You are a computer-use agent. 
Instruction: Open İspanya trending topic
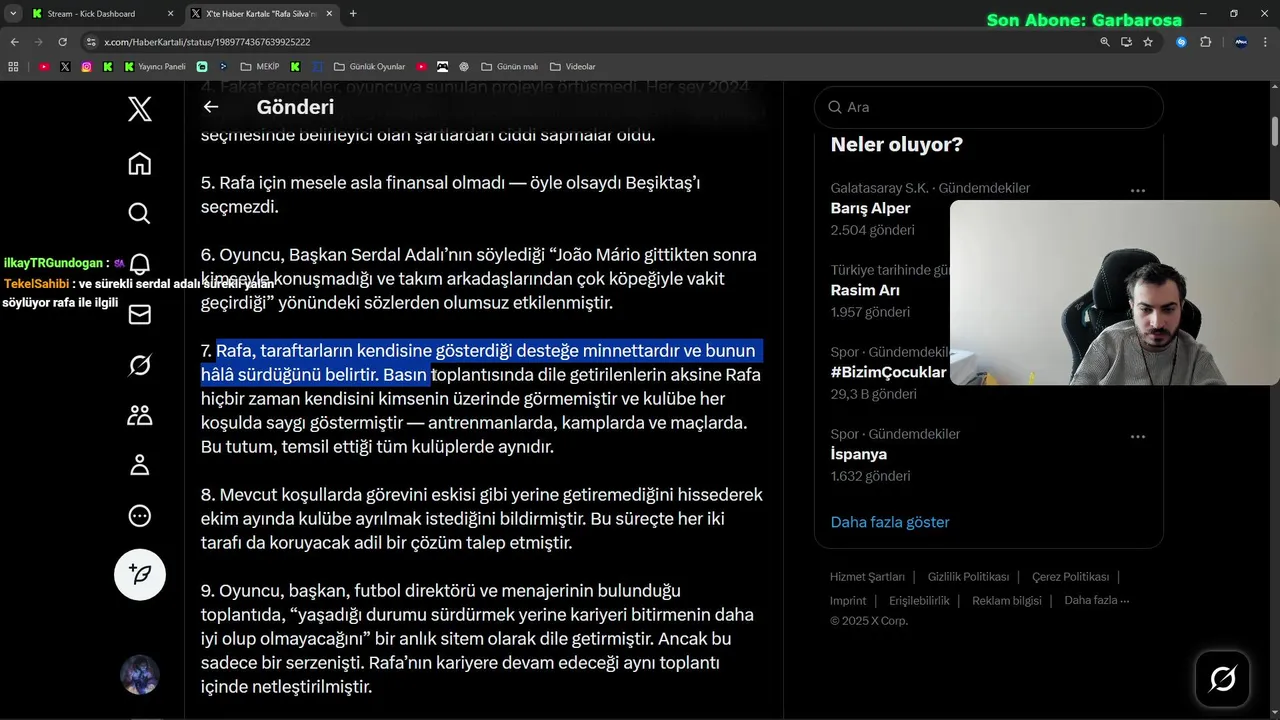tap(859, 454)
